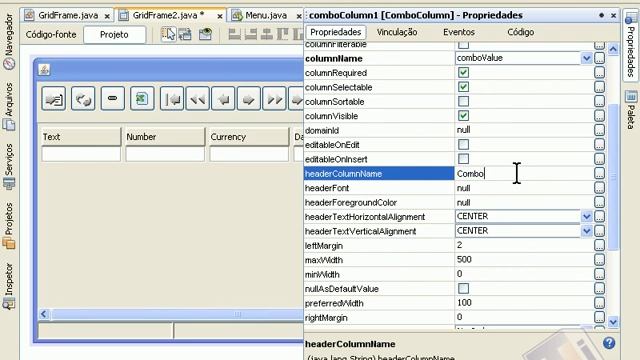Toggle the columnRequired checkbox
Image resolution: width=640 pixels, height=360 pixels.
[x=463, y=73]
